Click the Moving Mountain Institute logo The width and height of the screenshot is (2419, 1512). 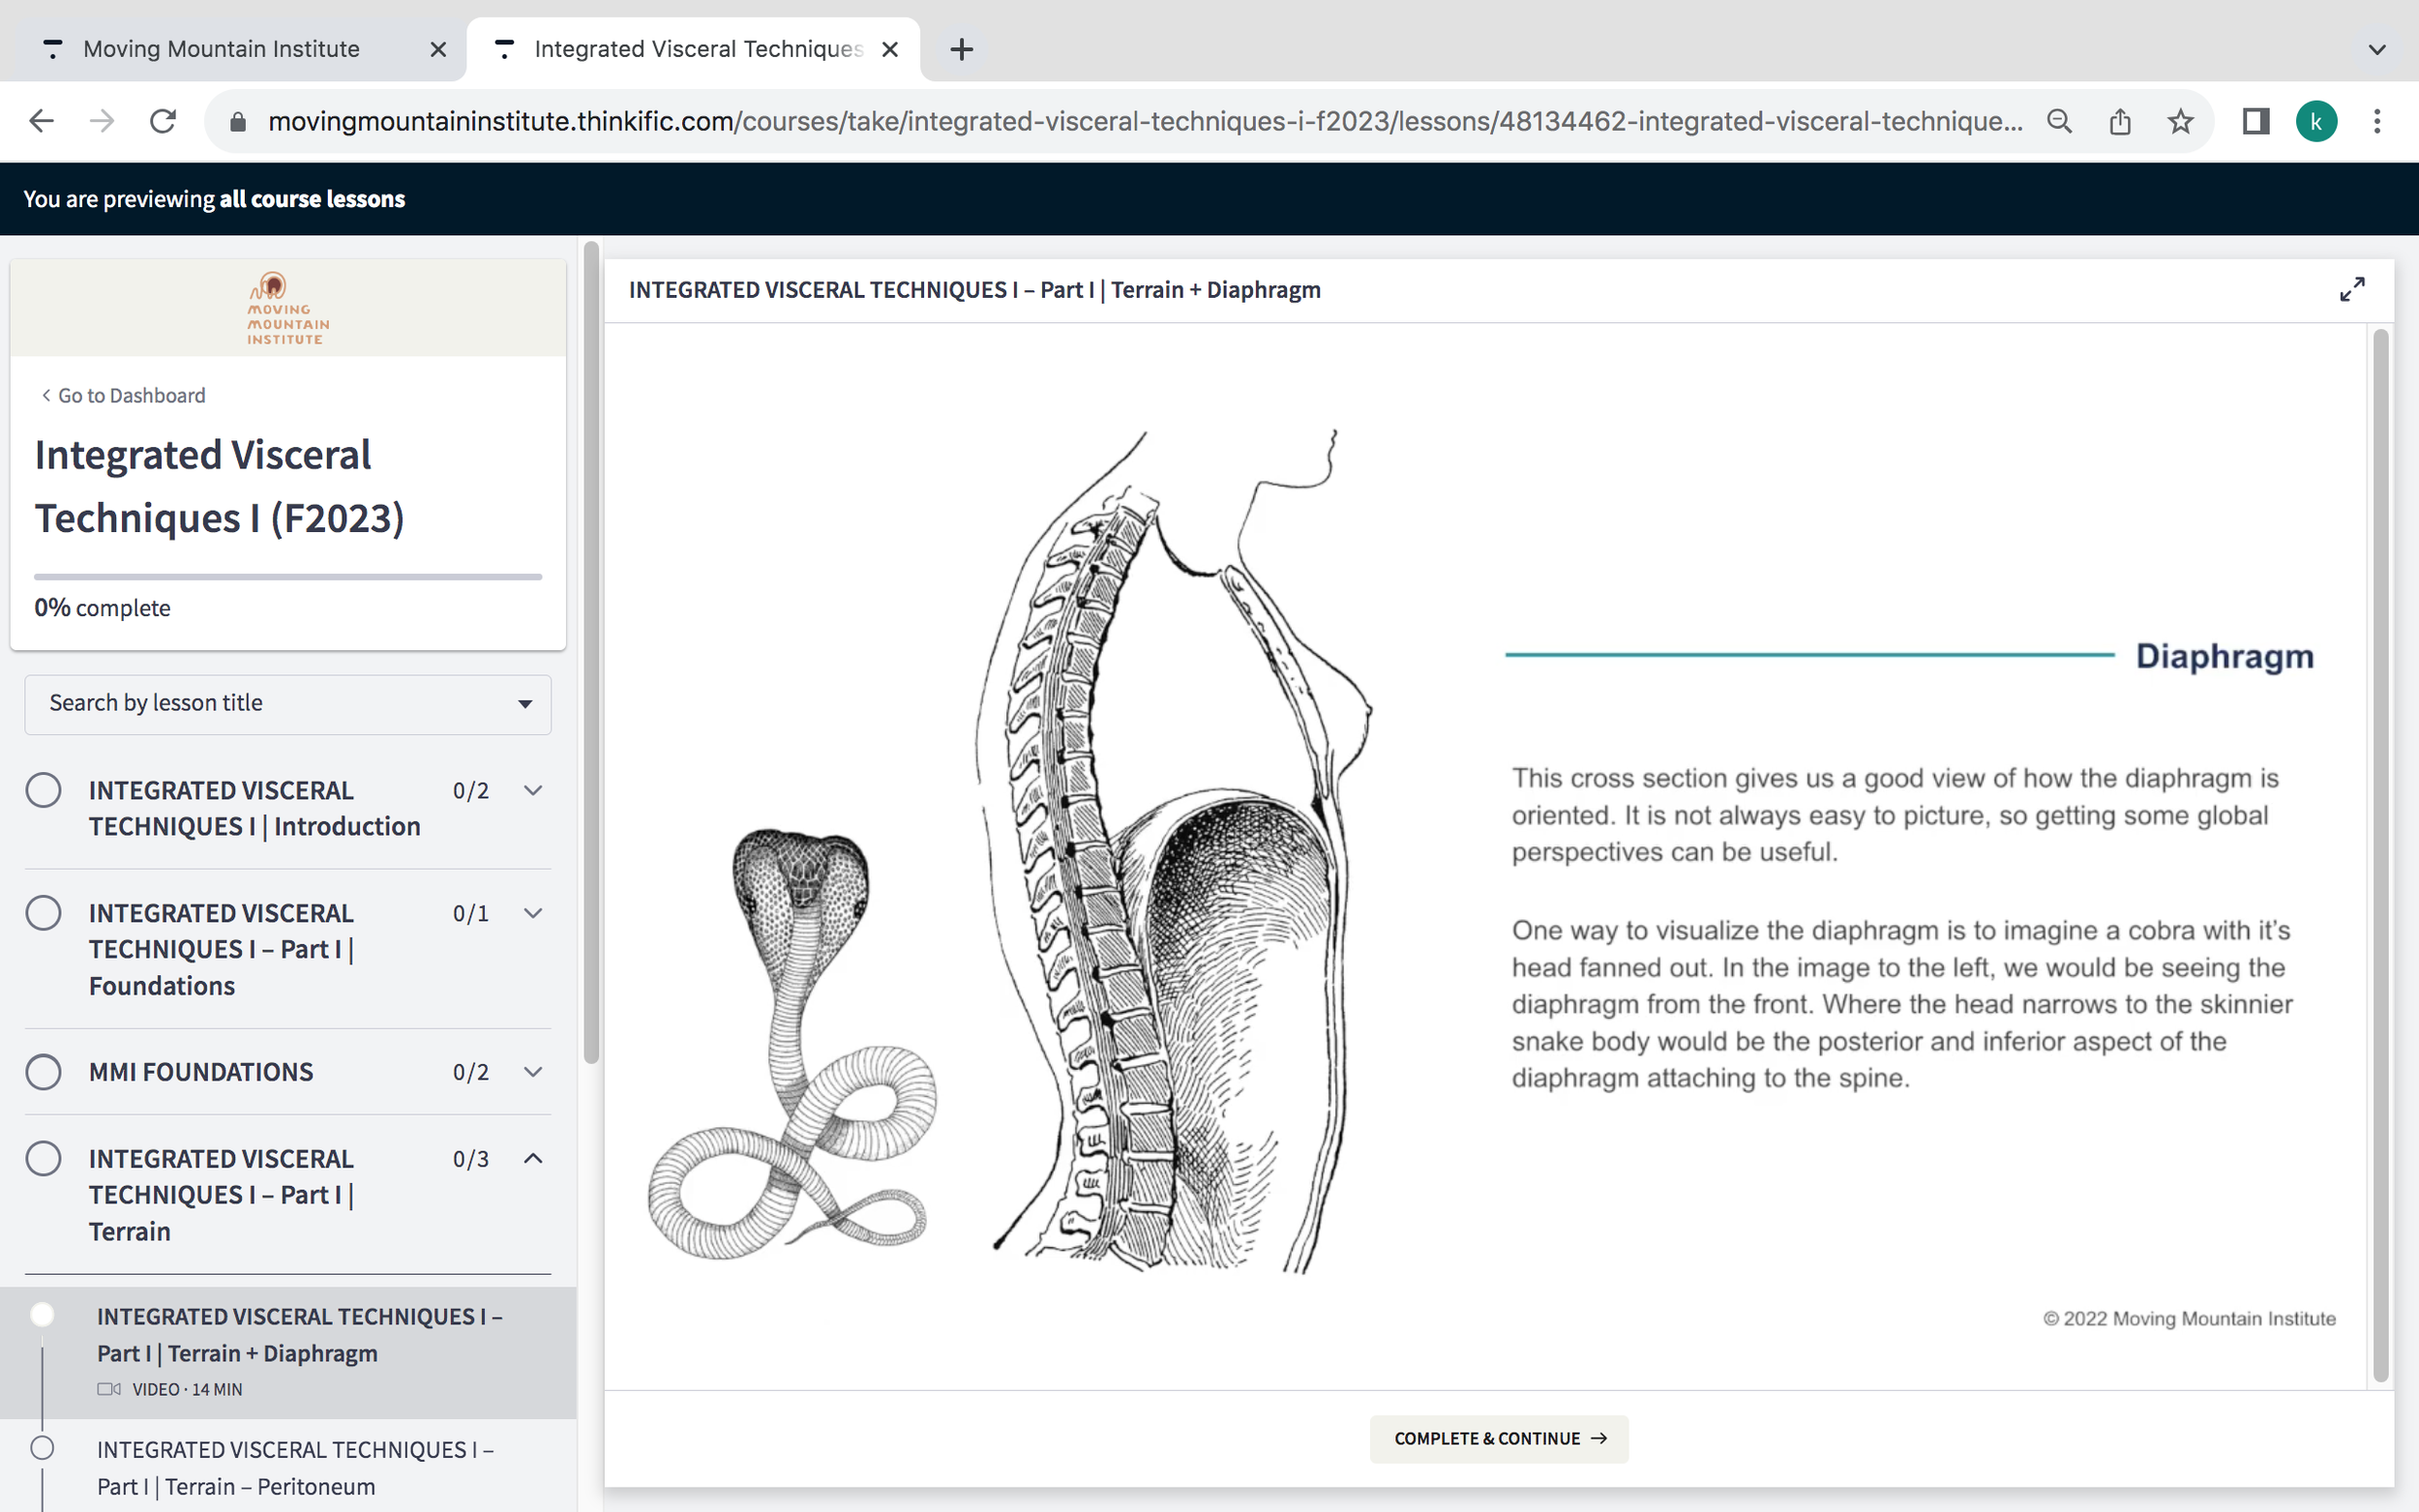pyautogui.click(x=287, y=308)
